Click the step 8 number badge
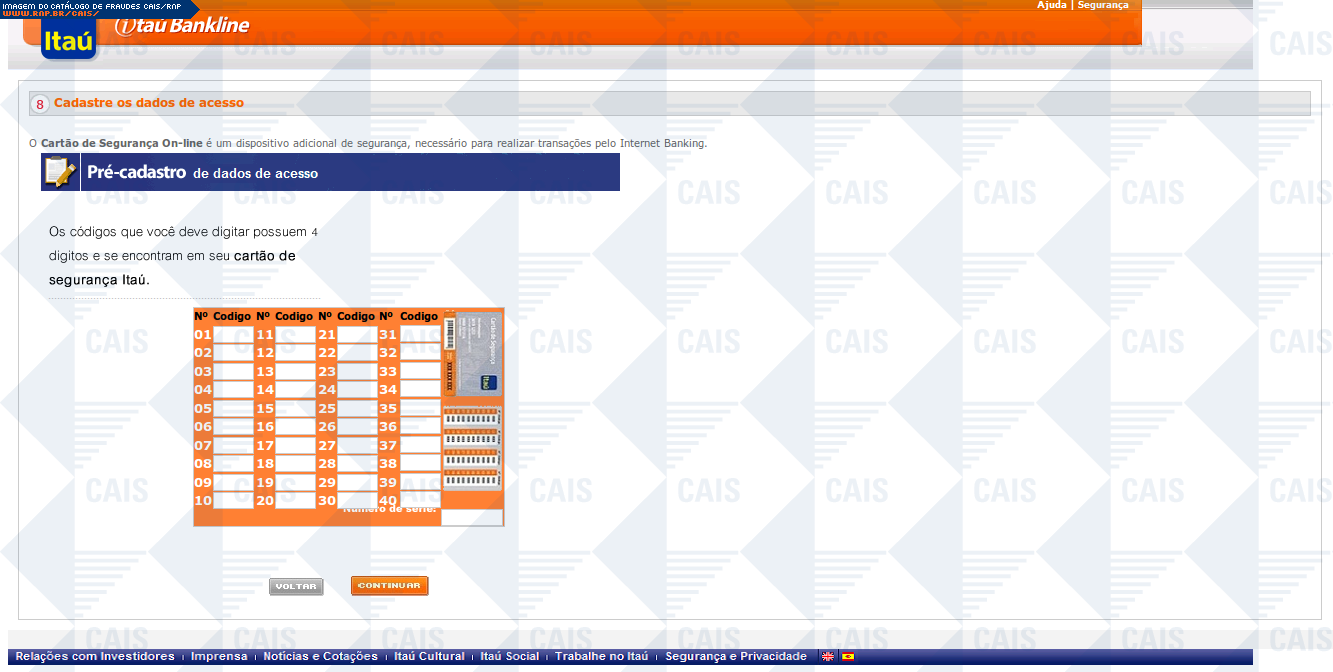 click(x=40, y=104)
